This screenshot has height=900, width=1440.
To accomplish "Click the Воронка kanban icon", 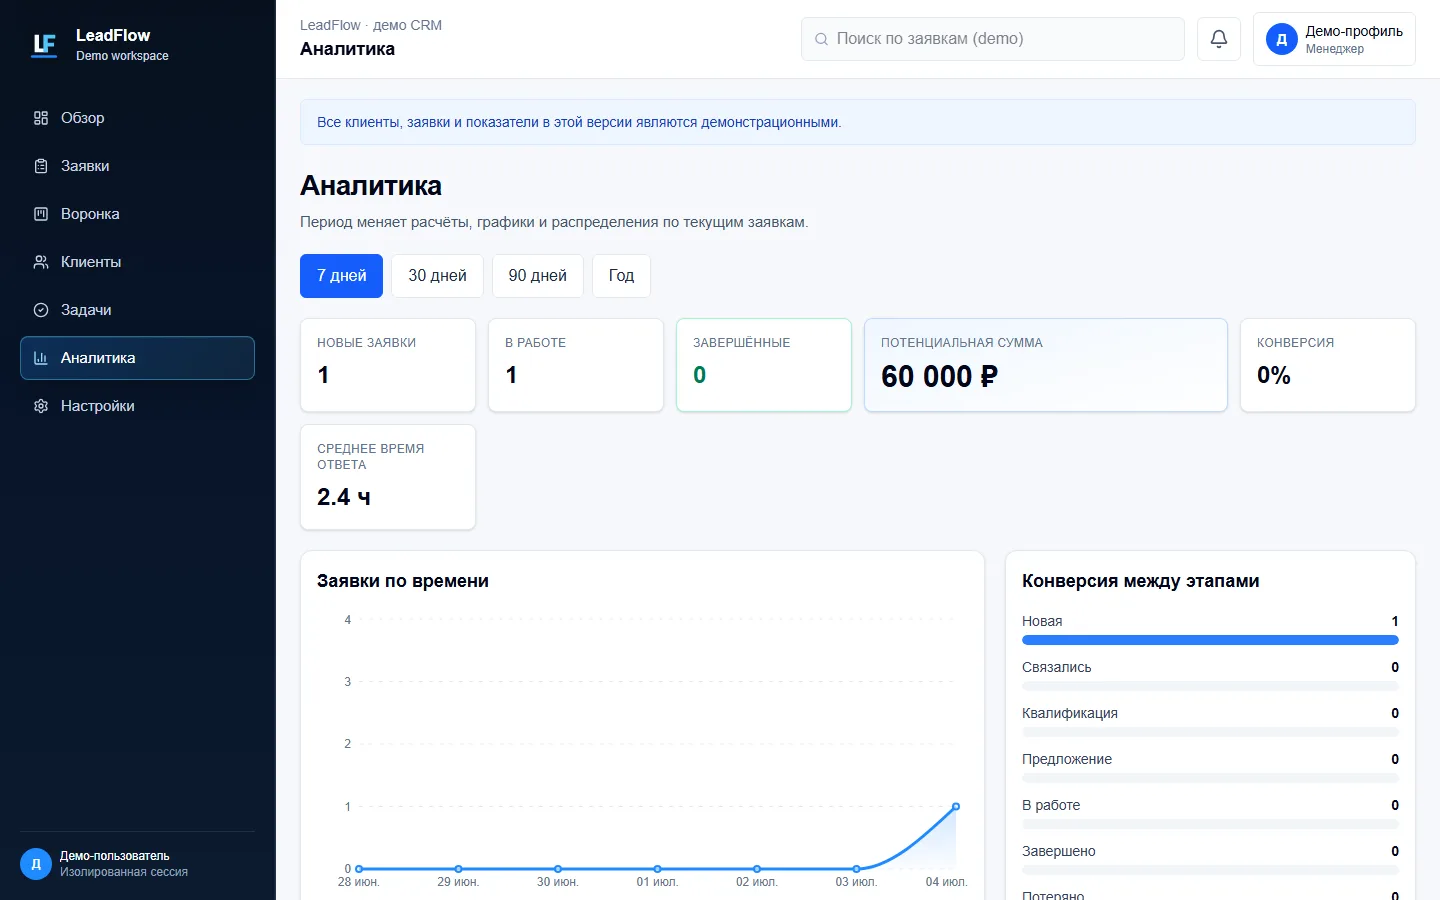I will [x=41, y=214].
